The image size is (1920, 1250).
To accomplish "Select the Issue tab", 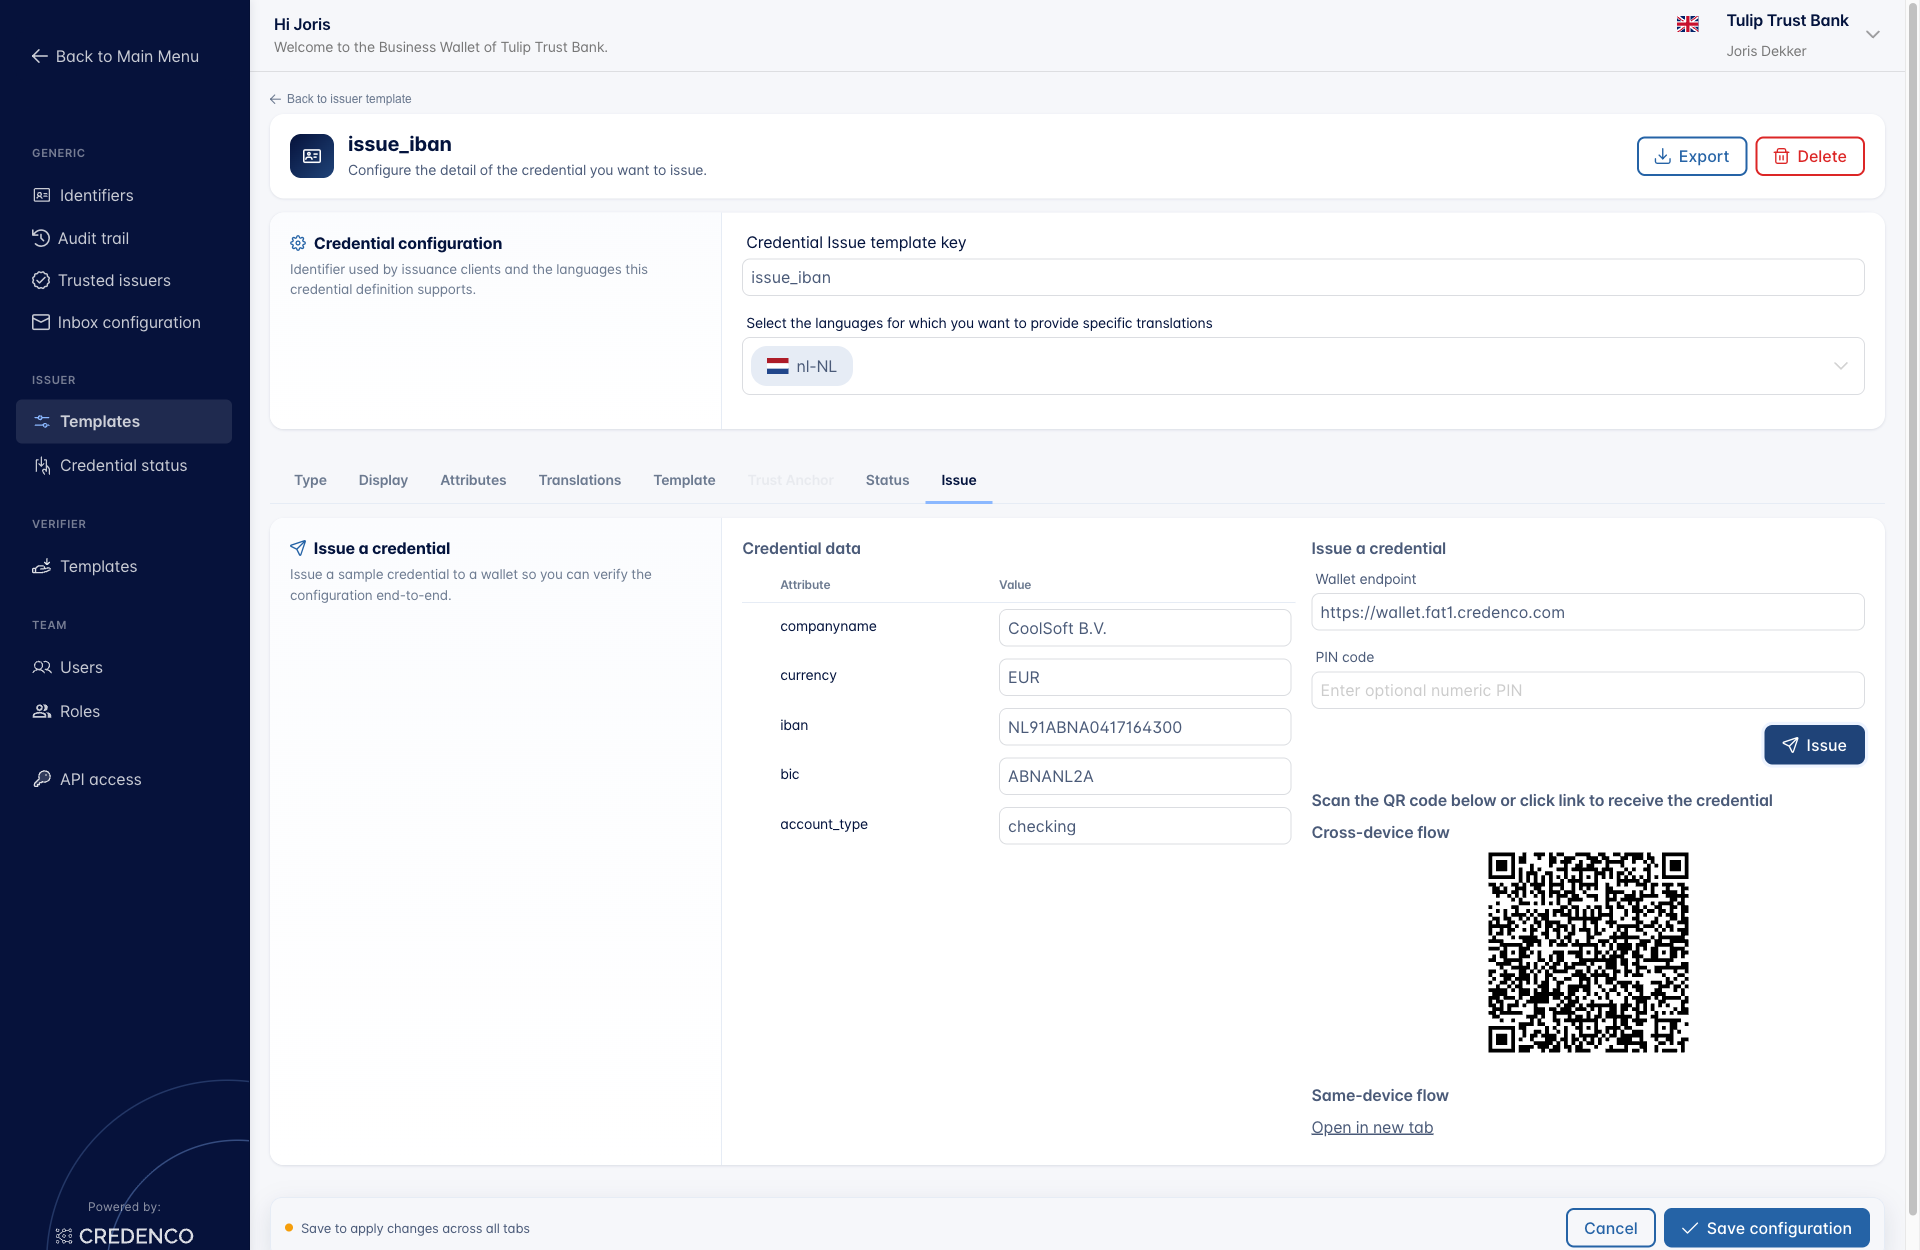I will click(958, 480).
